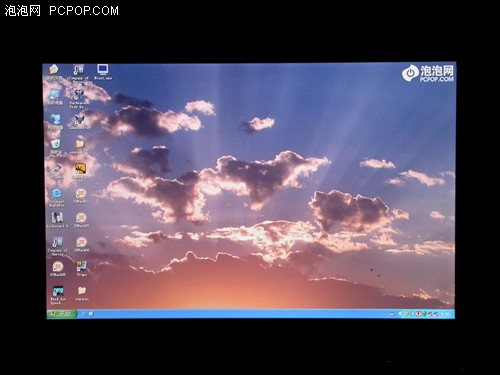Click the taskbar clock
This screenshot has width=500, height=375.
tap(446, 314)
